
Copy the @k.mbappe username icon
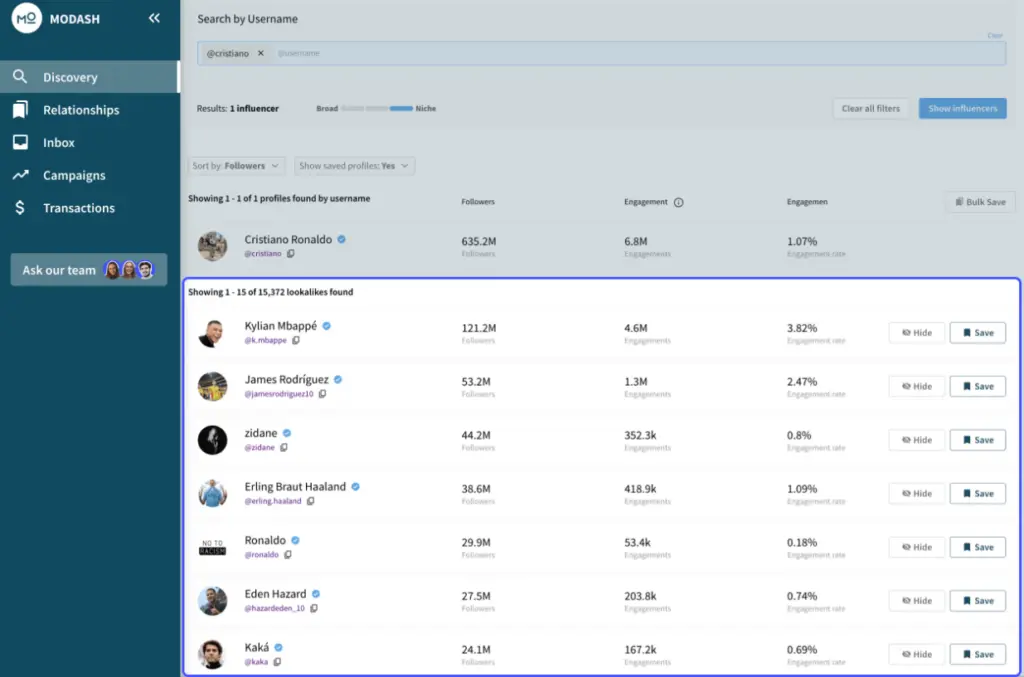click(x=296, y=341)
